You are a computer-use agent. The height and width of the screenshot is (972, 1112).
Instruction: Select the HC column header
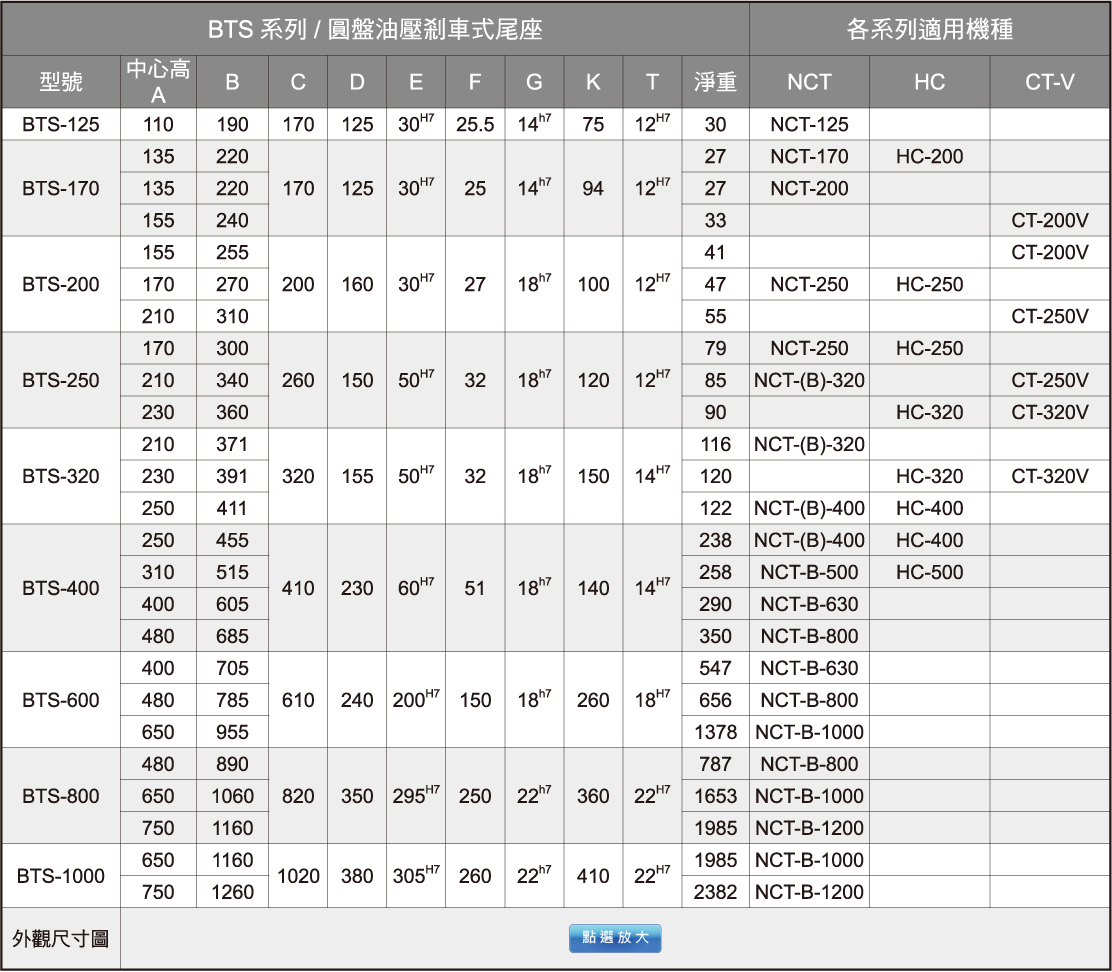click(929, 82)
